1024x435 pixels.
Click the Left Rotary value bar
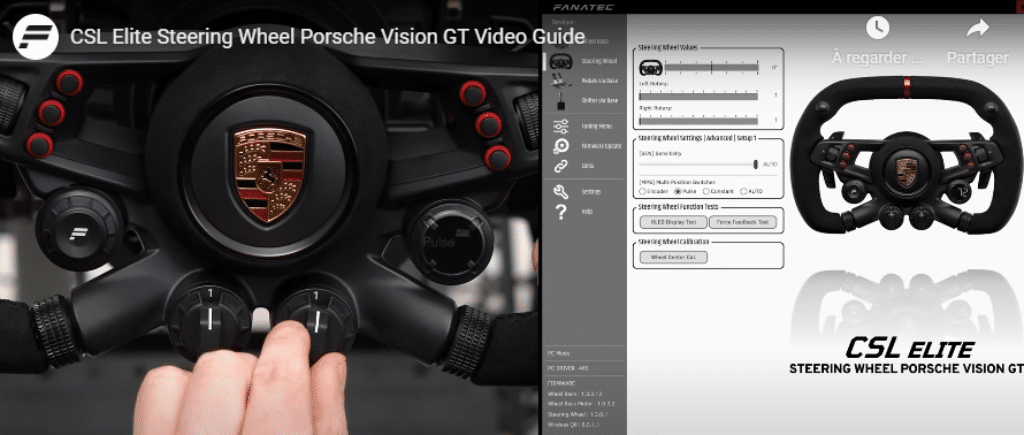click(x=699, y=95)
